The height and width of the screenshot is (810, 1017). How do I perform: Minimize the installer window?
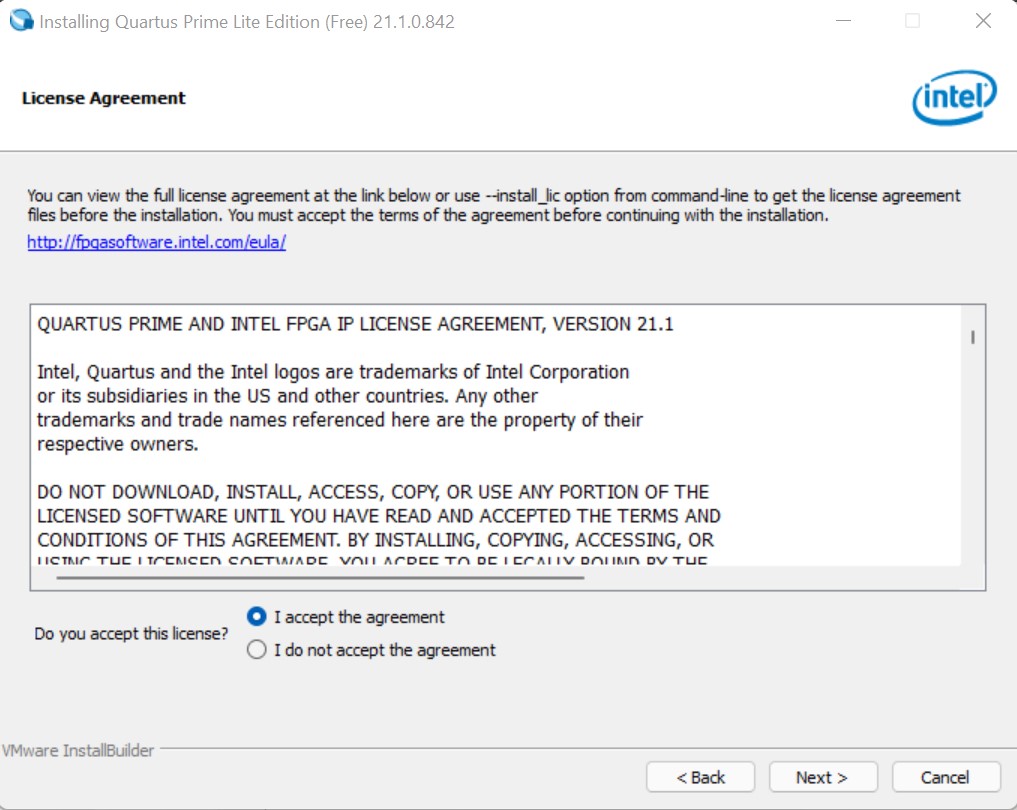(841, 21)
